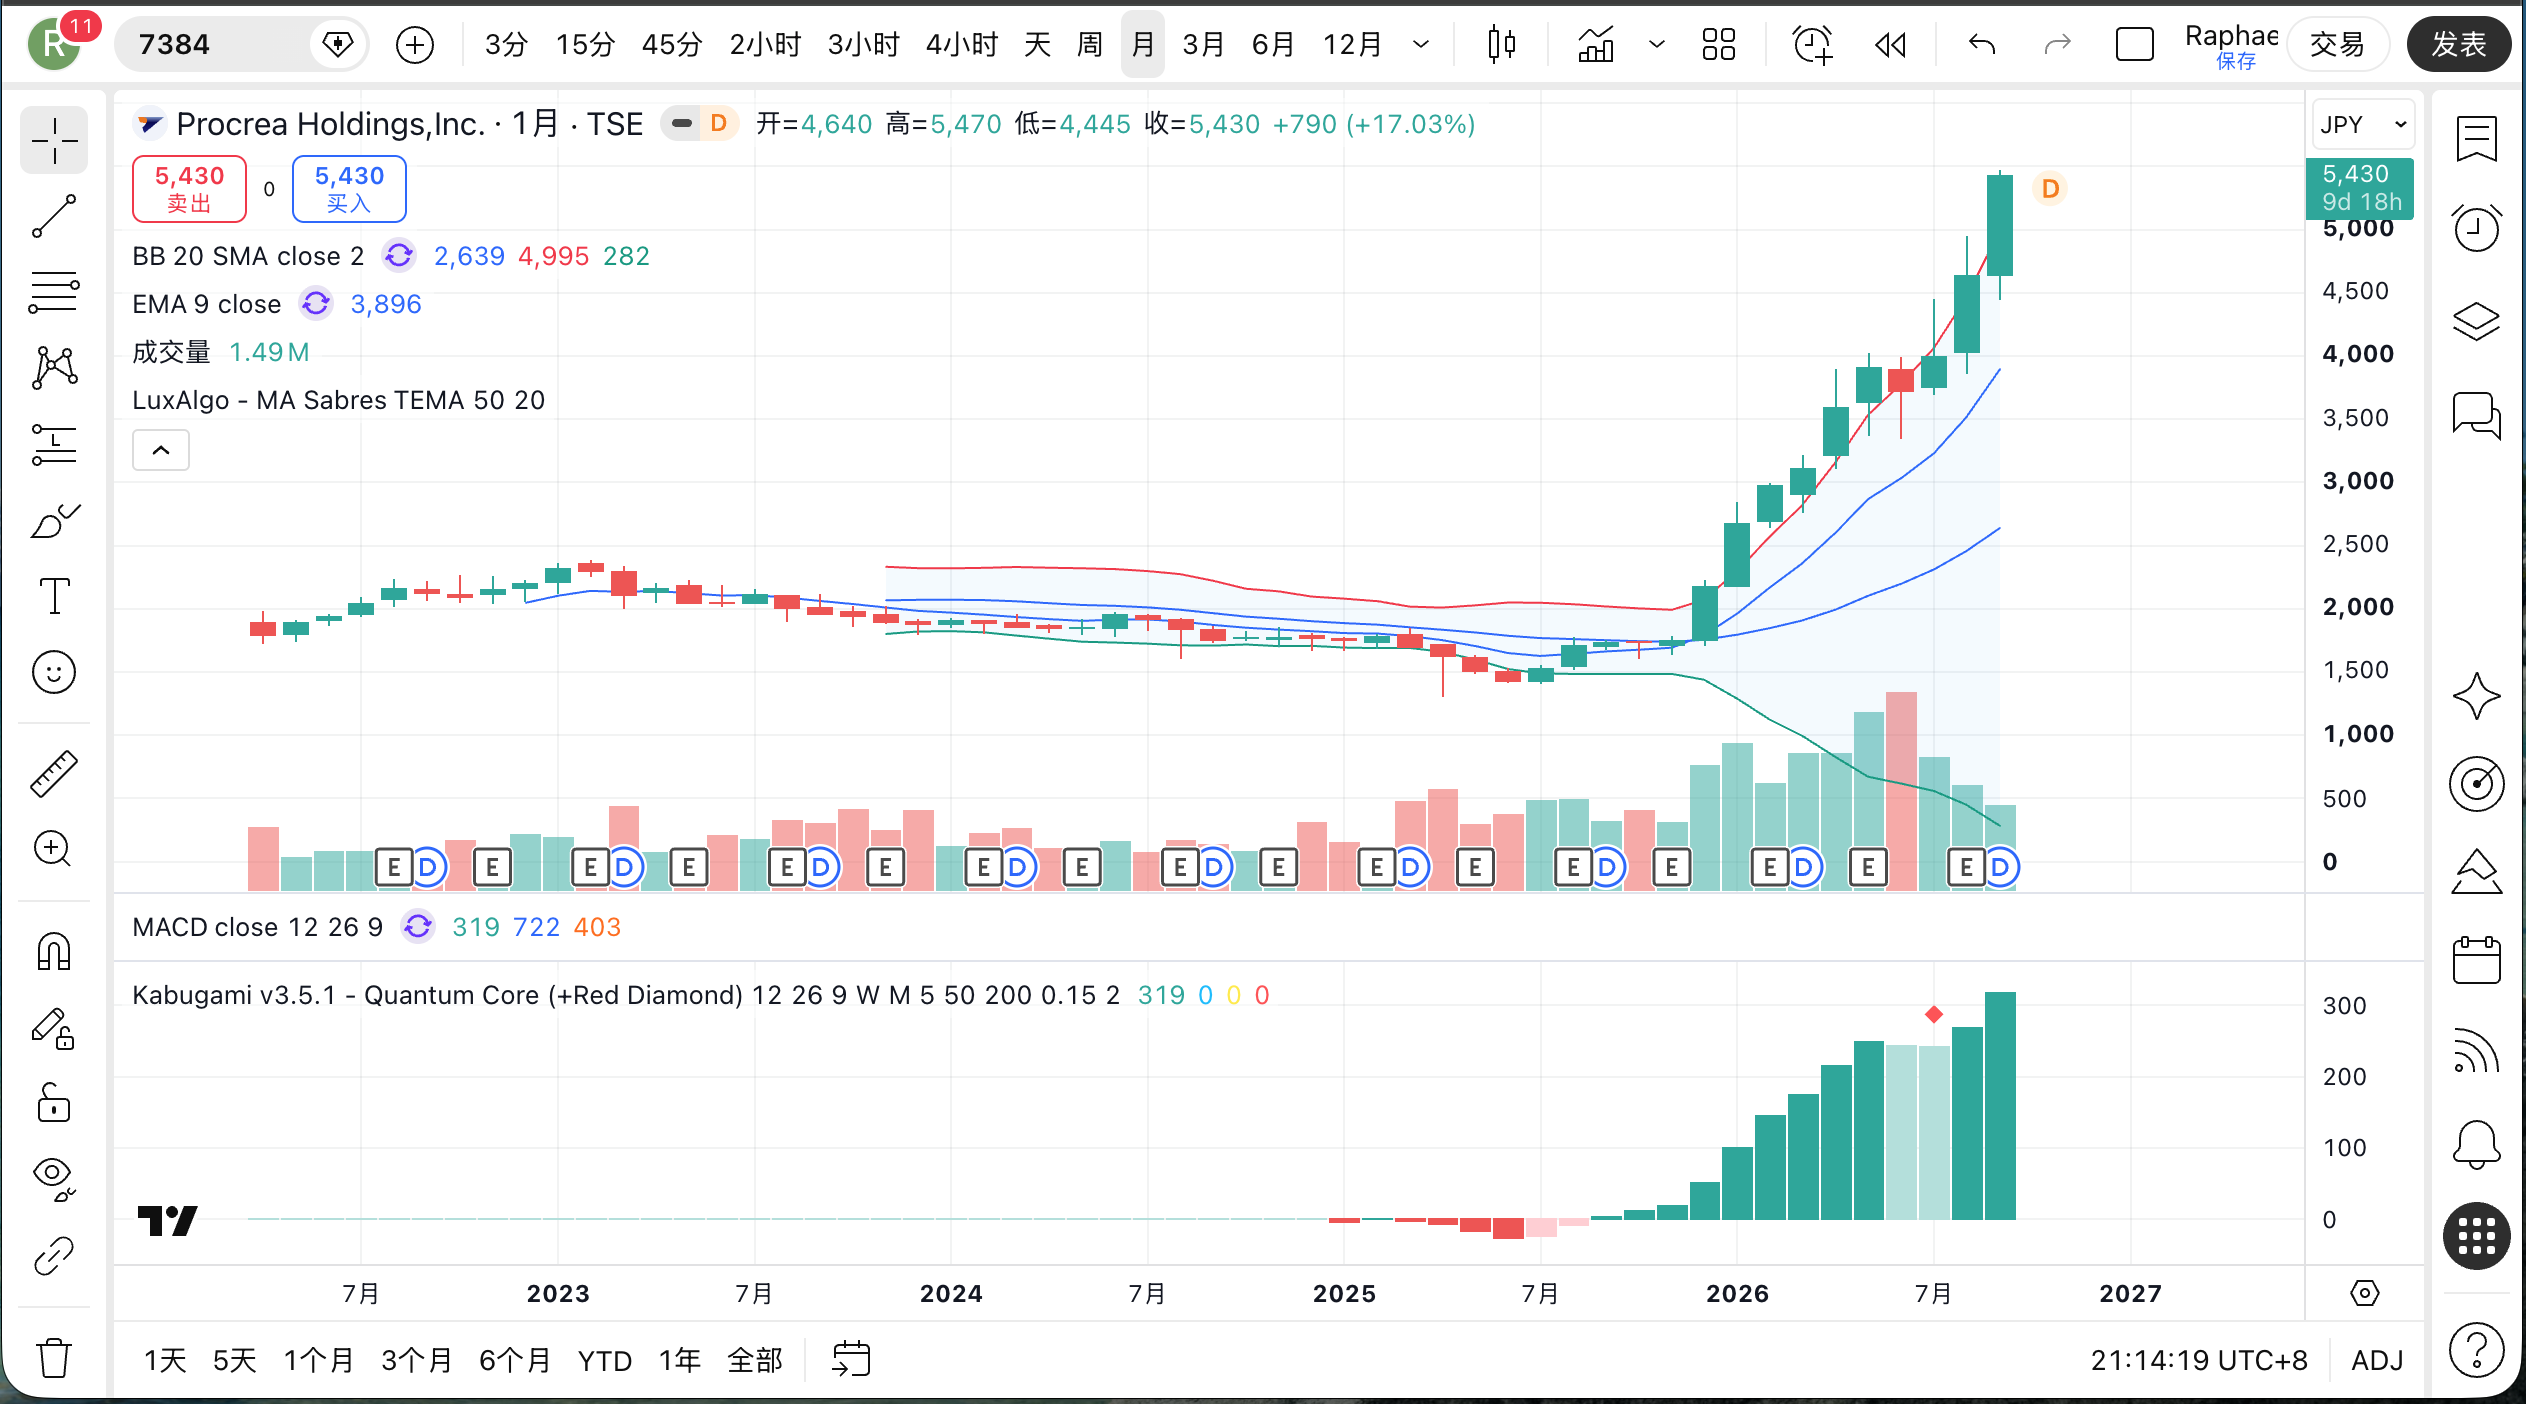Image resolution: width=2526 pixels, height=1404 pixels.
Task: Select the crosshair cursor tool
Action: [x=54, y=140]
